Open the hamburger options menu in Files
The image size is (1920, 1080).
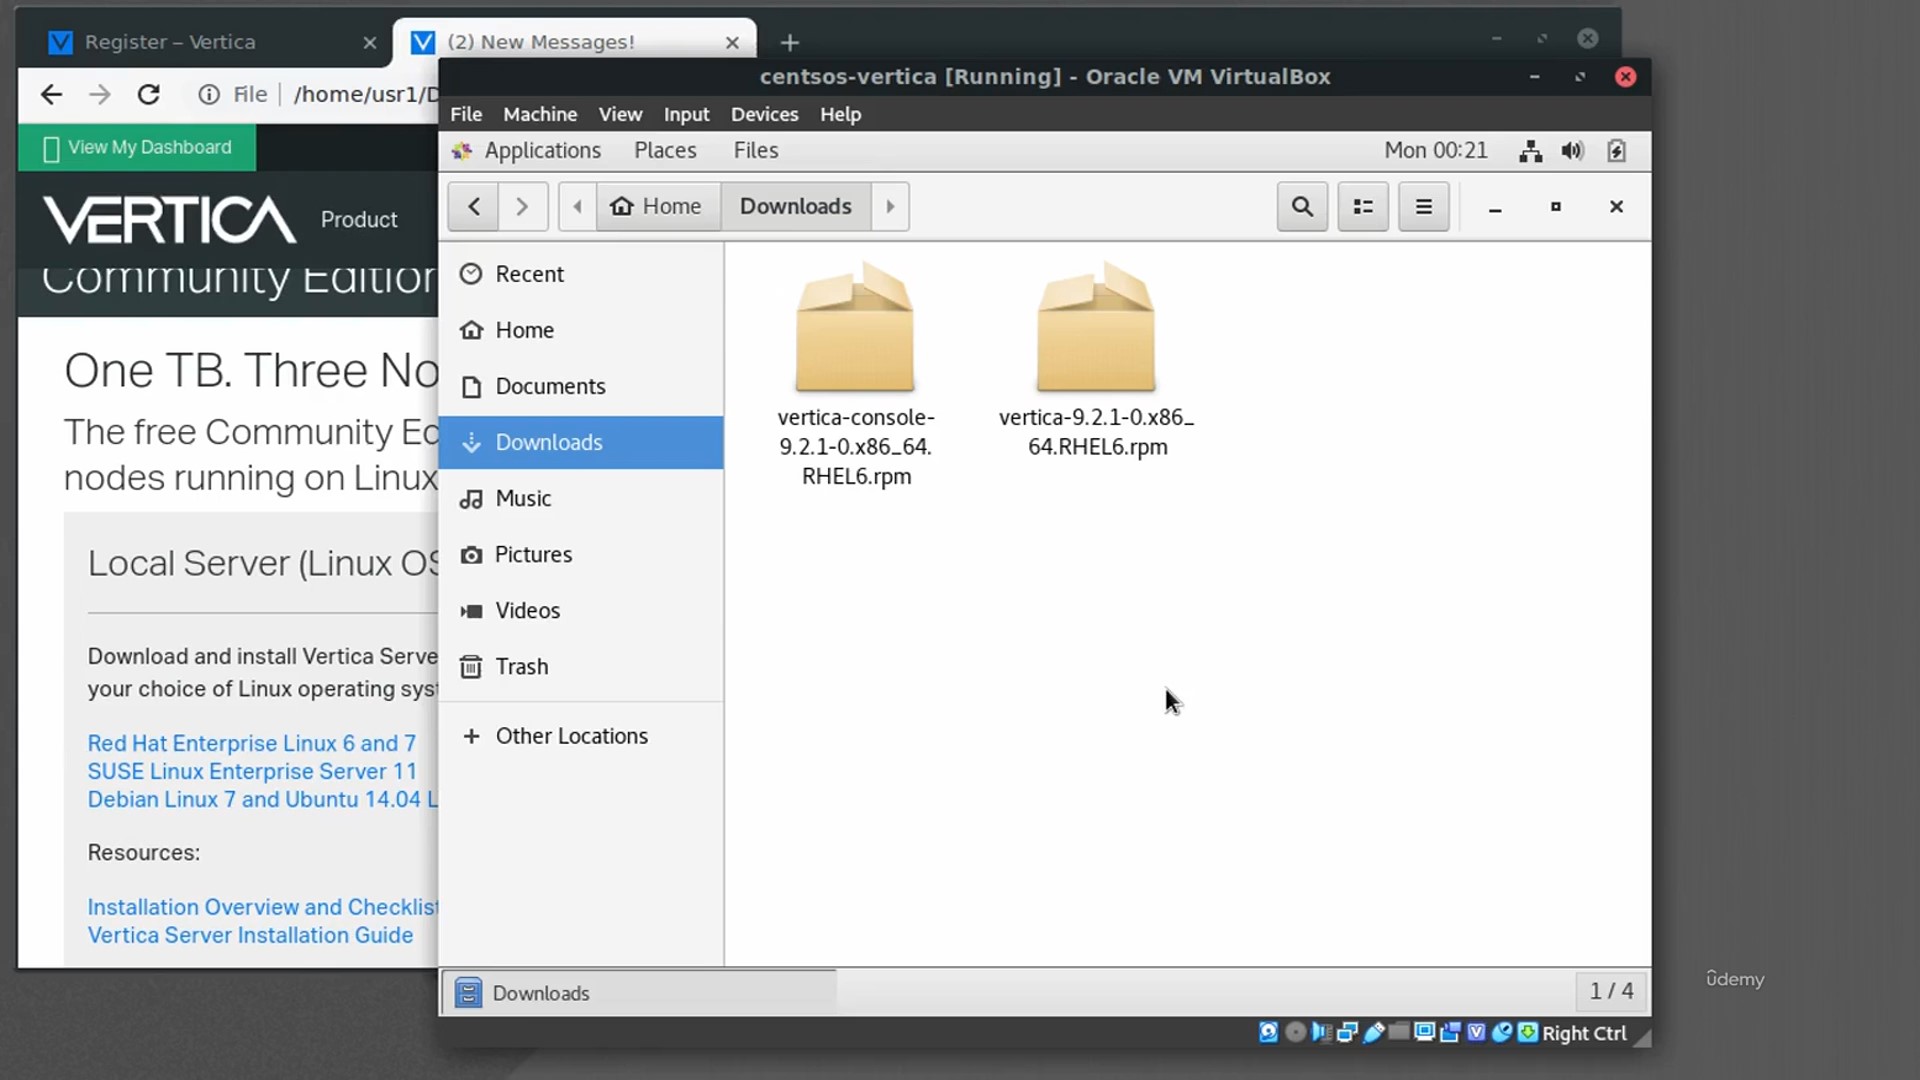[1424, 206]
